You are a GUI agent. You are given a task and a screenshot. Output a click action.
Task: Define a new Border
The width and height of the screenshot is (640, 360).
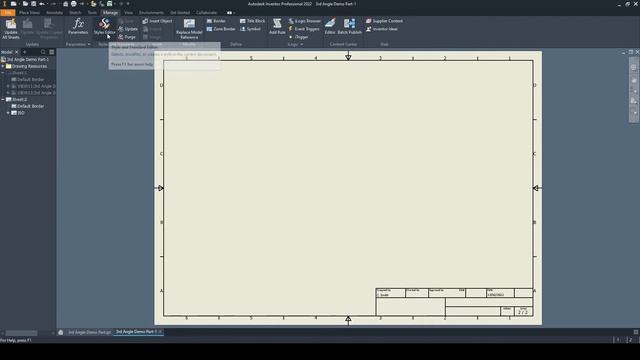pos(216,21)
